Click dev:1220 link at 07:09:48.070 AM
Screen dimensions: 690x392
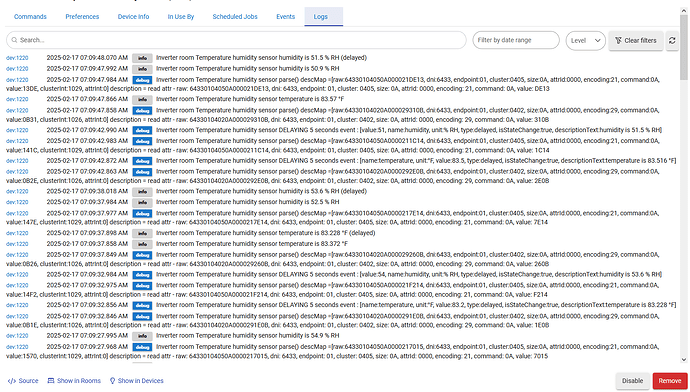[x=17, y=58]
